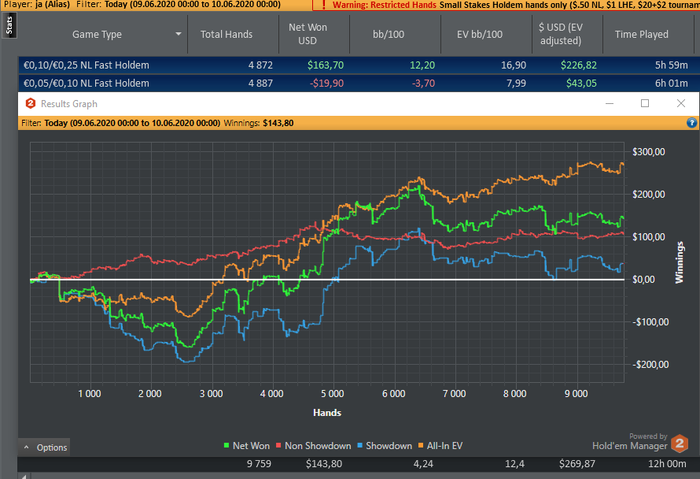Maximize the Results Graph window
The image size is (700, 479).
(645, 104)
